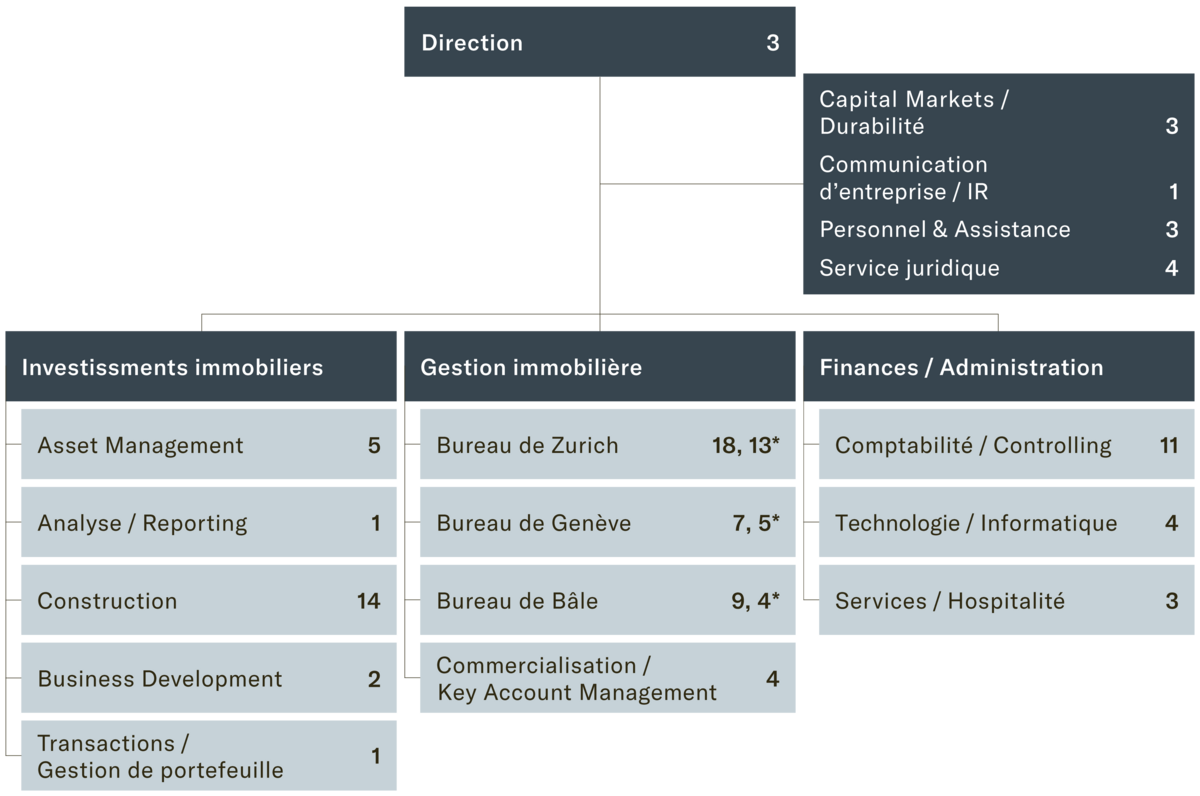This screenshot has width=1200, height=796.
Task: Select the Capital Markets / Durabilité entry
Action: tap(998, 113)
